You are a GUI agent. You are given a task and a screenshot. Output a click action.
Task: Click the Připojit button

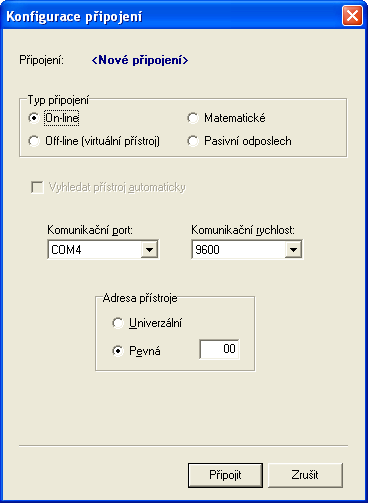pyautogui.click(x=225, y=475)
